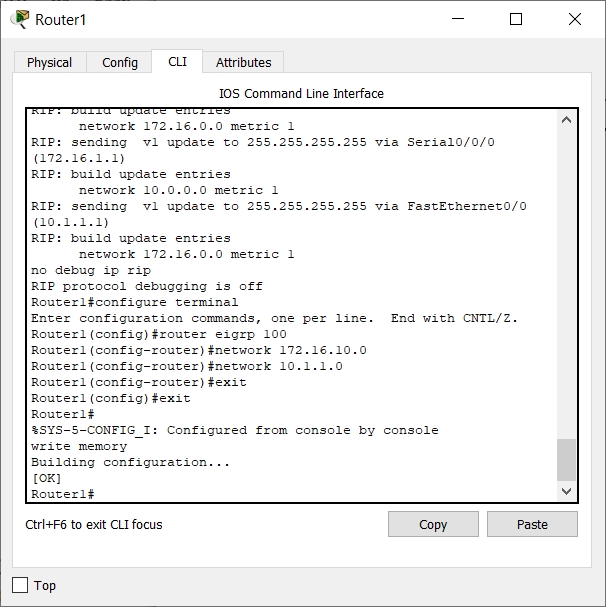Minimize the Router1 window
The height and width of the screenshot is (607, 606).
pos(458,19)
